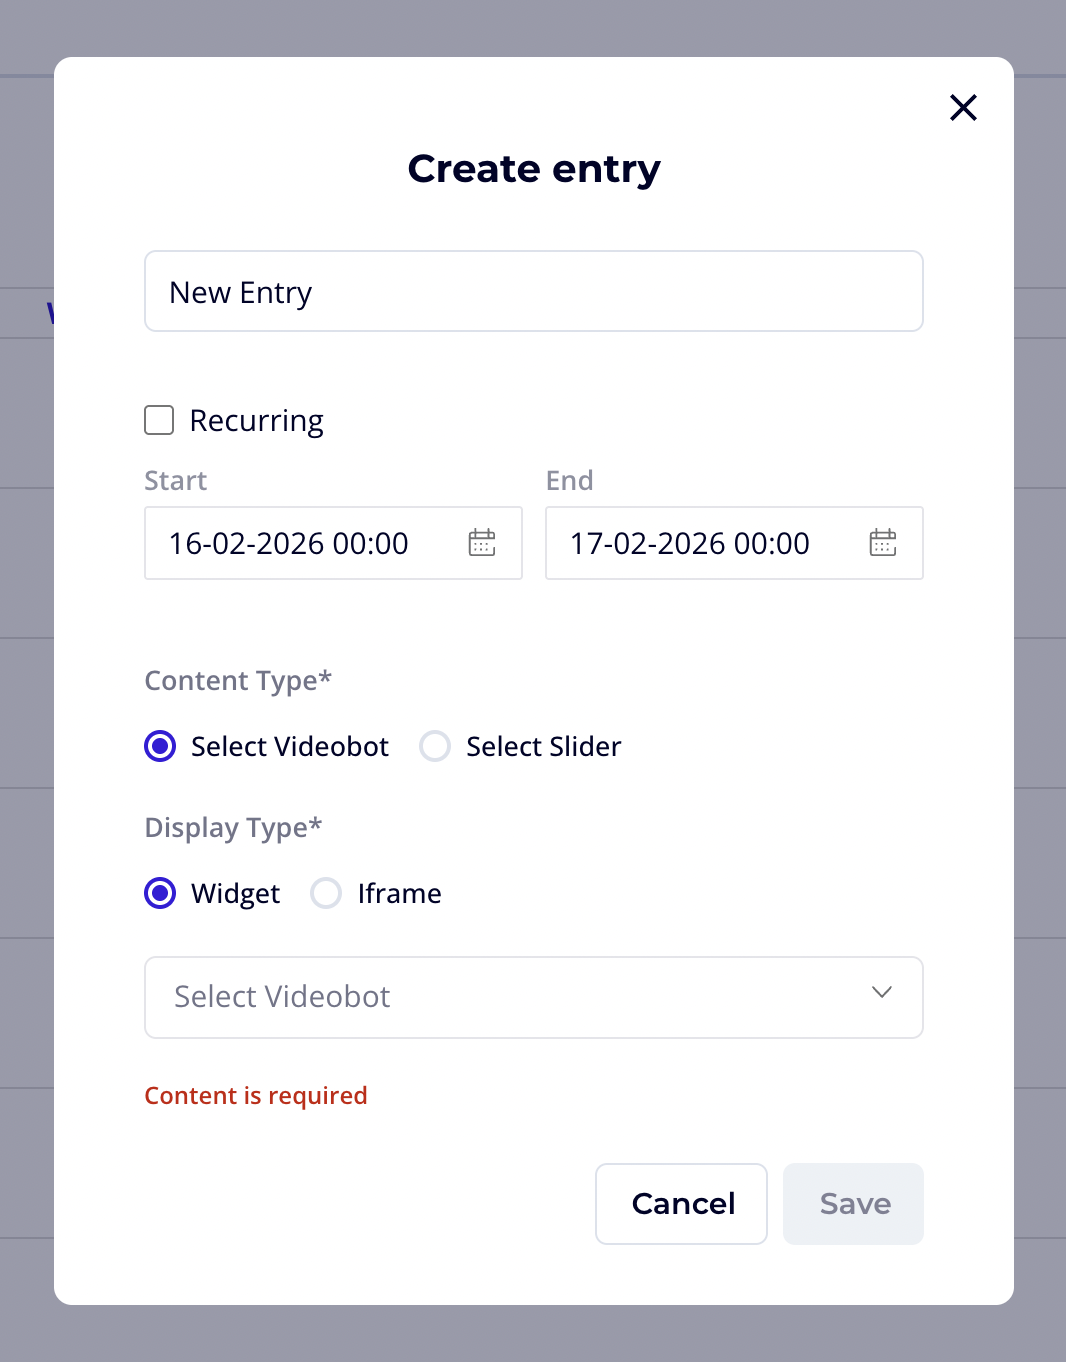
Task: Click the chevron arrow in the Videobot dropdown
Action: (x=881, y=993)
